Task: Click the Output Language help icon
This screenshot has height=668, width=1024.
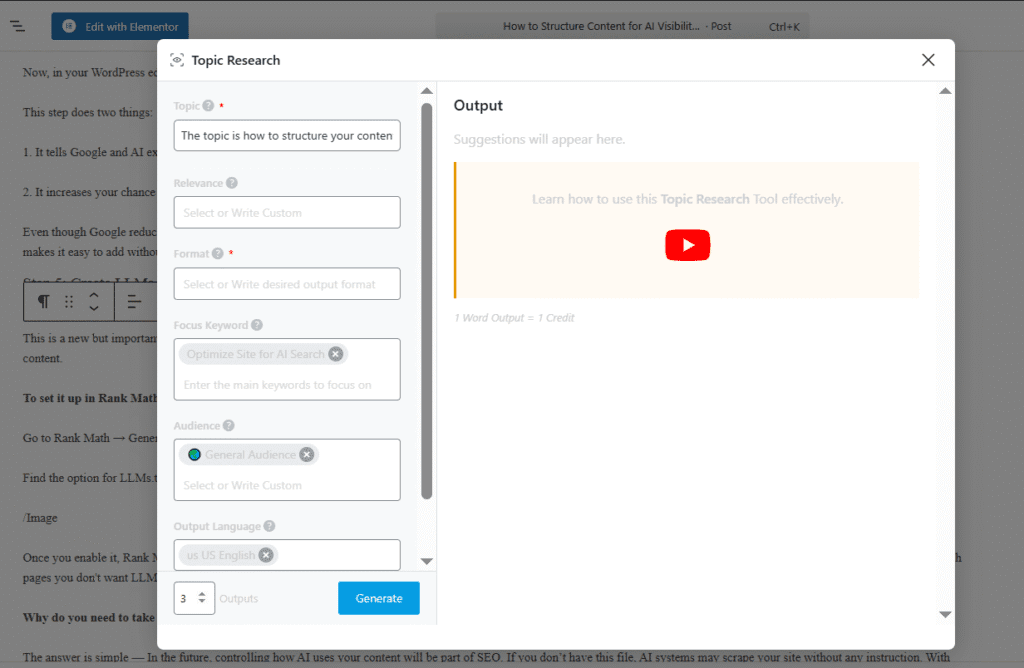Action: [x=270, y=527]
